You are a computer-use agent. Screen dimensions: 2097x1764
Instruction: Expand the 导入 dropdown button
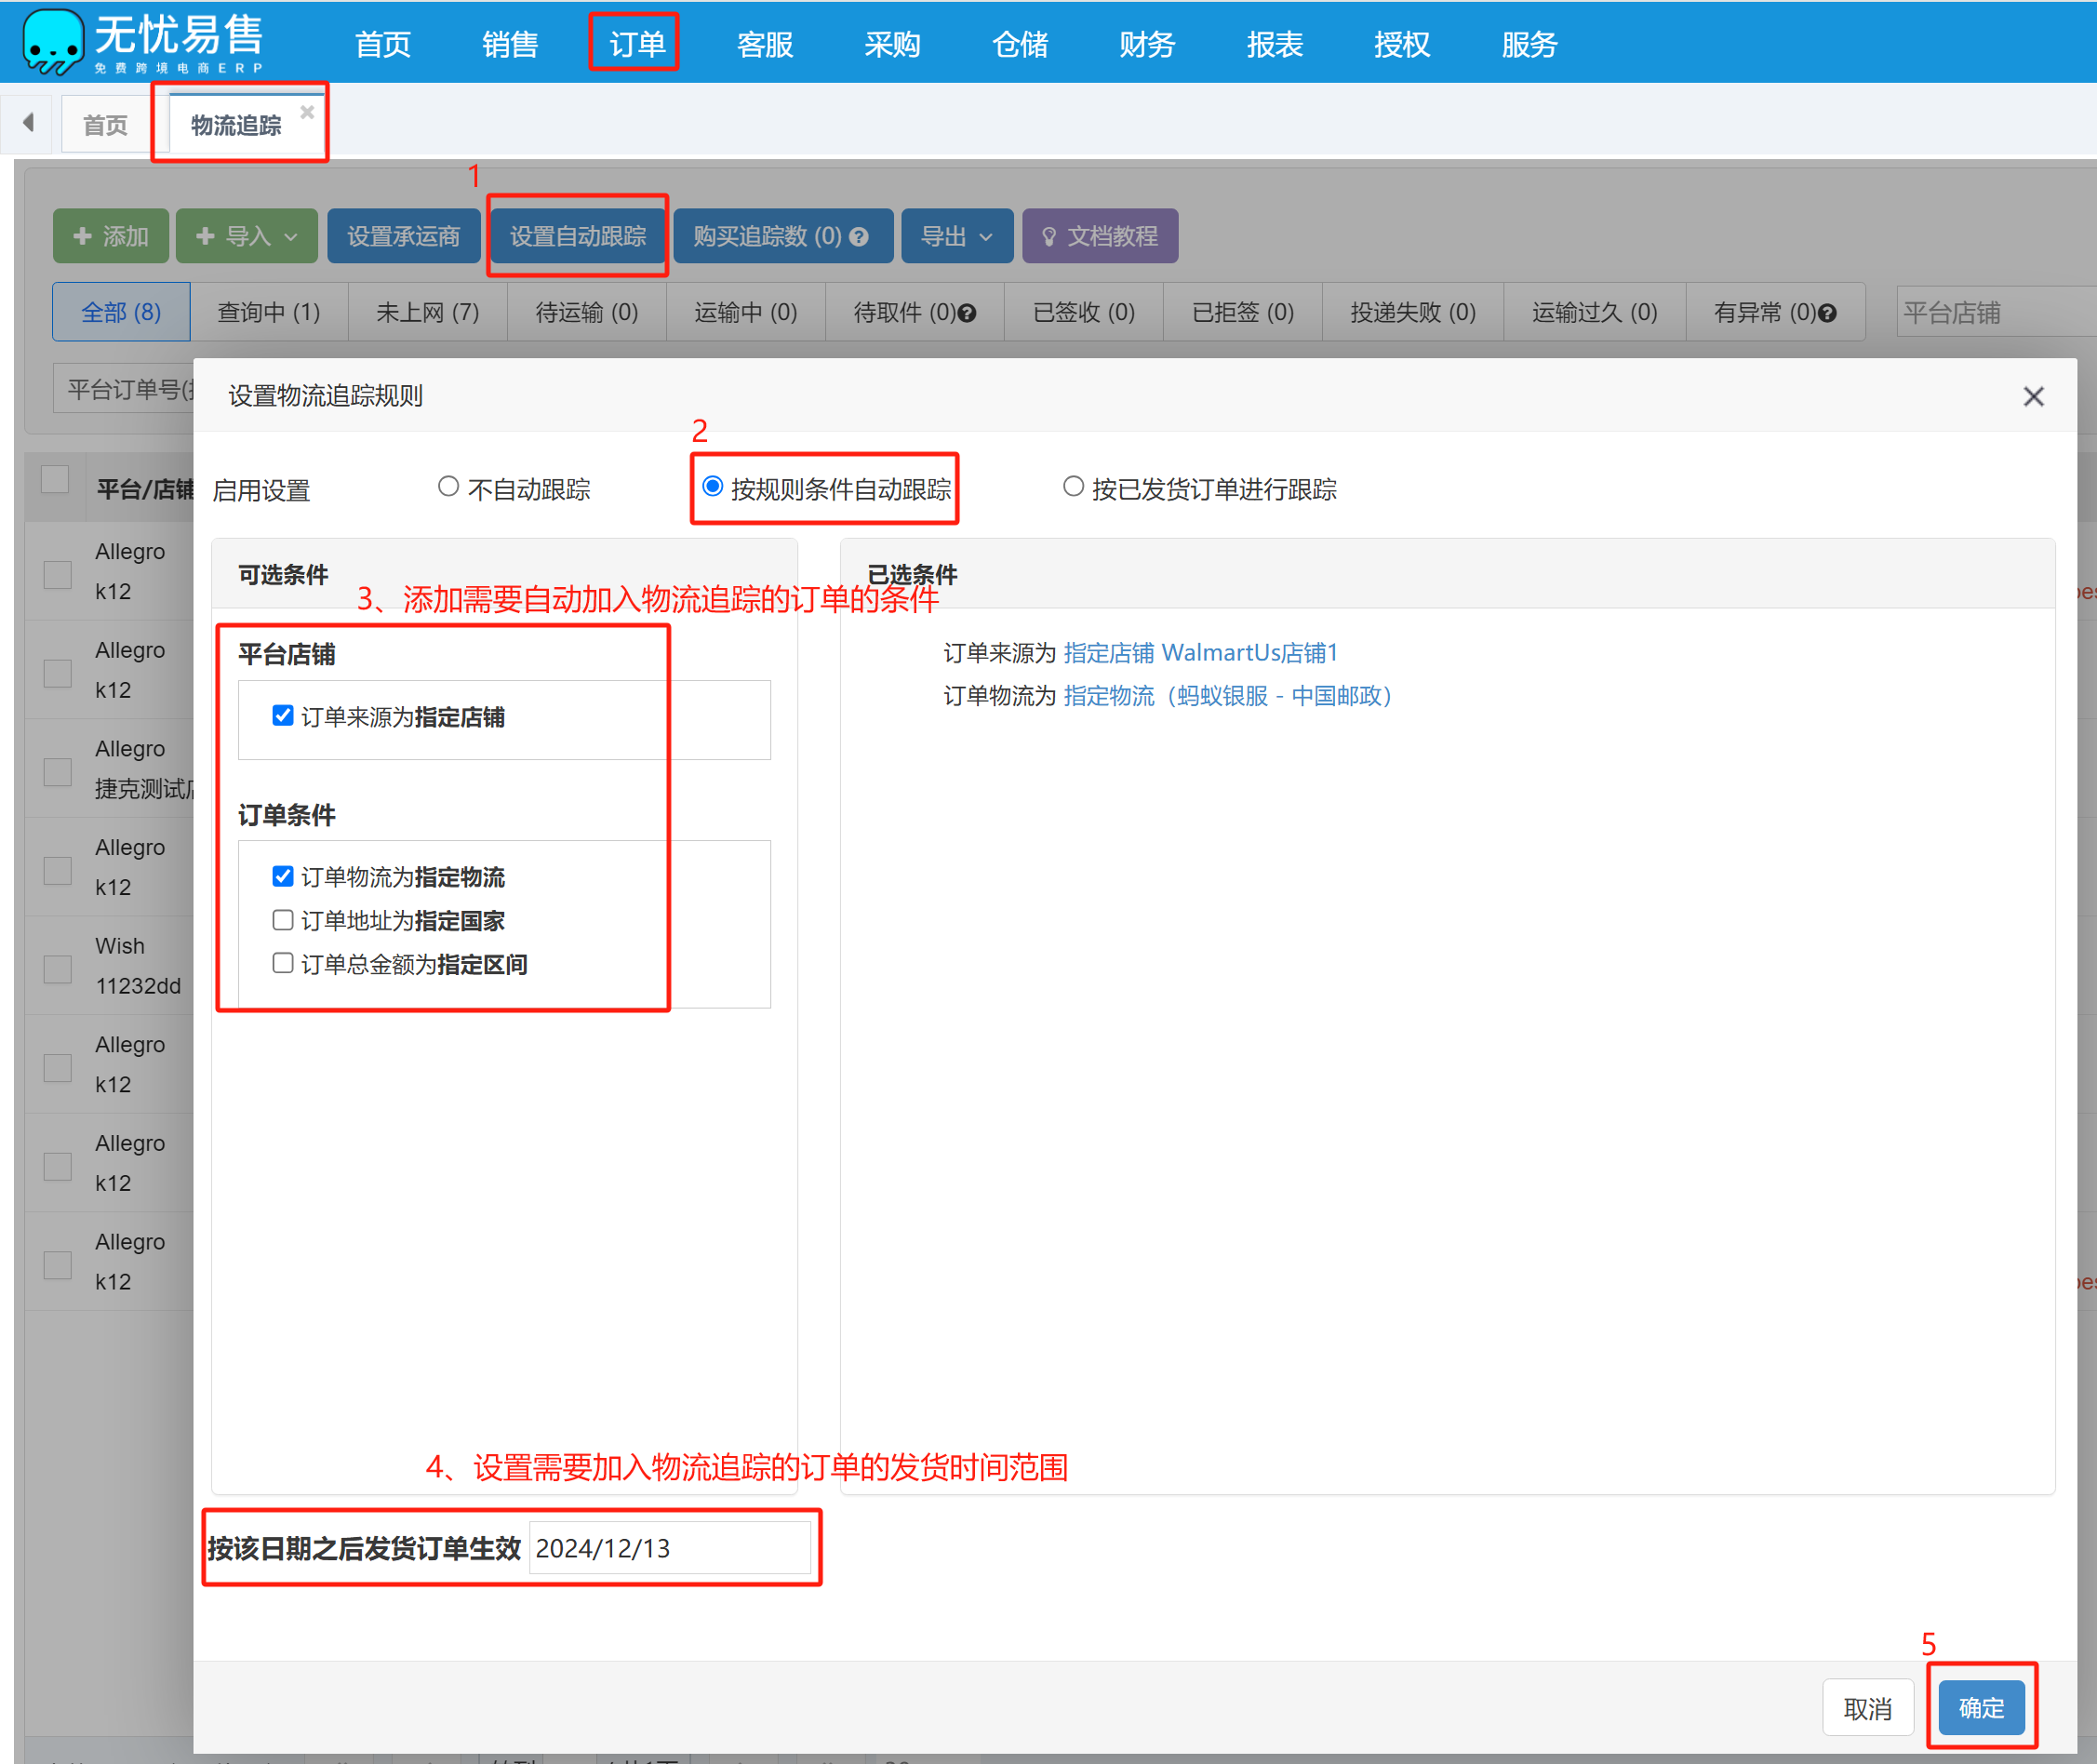[x=246, y=237]
